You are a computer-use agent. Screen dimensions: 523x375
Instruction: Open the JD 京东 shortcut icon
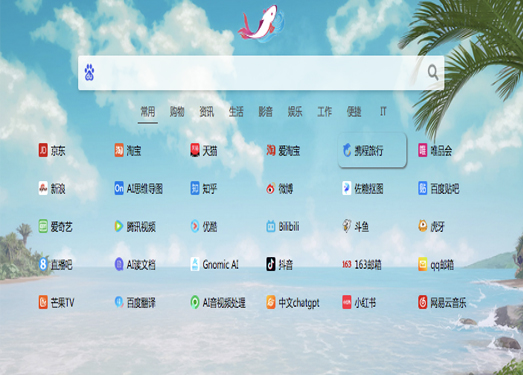(43, 150)
